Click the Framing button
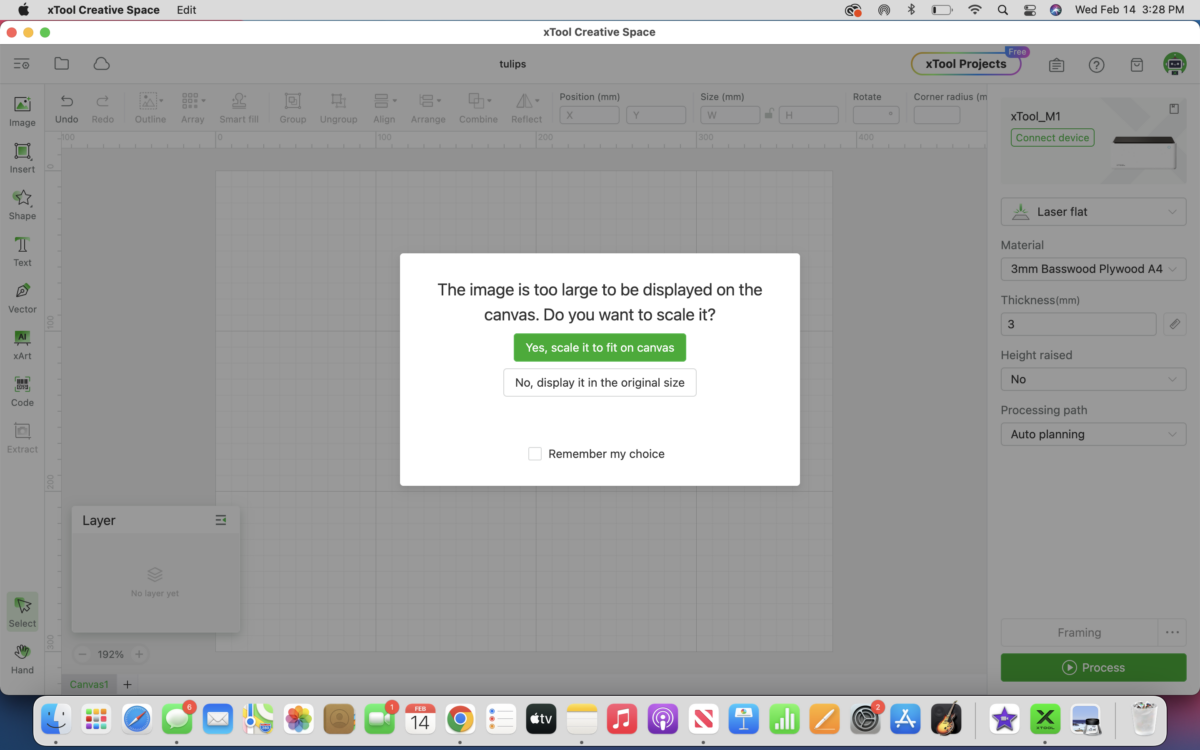 coord(1079,632)
